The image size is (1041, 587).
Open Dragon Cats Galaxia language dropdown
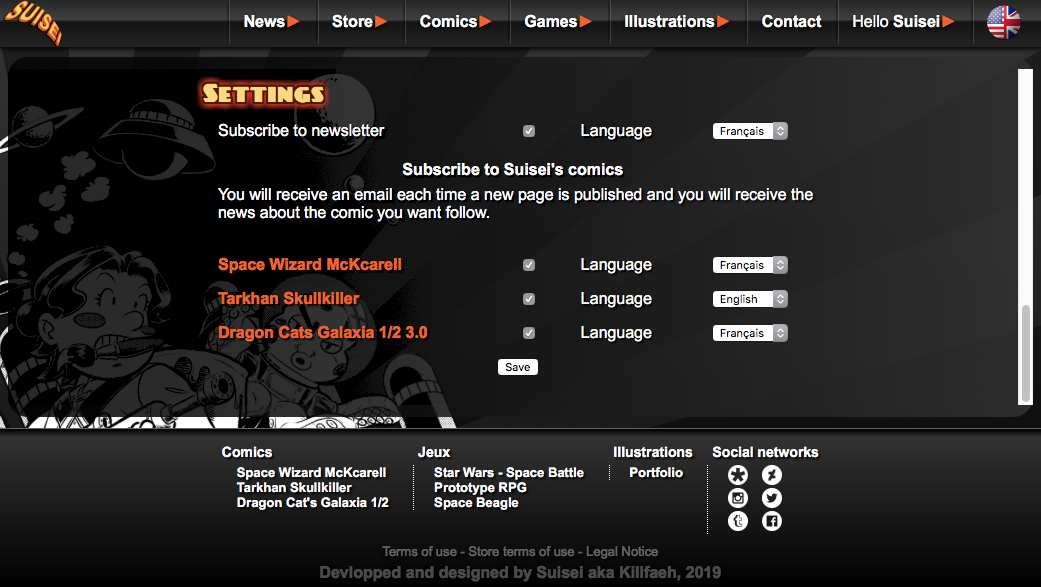pyautogui.click(x=750, y=333)
